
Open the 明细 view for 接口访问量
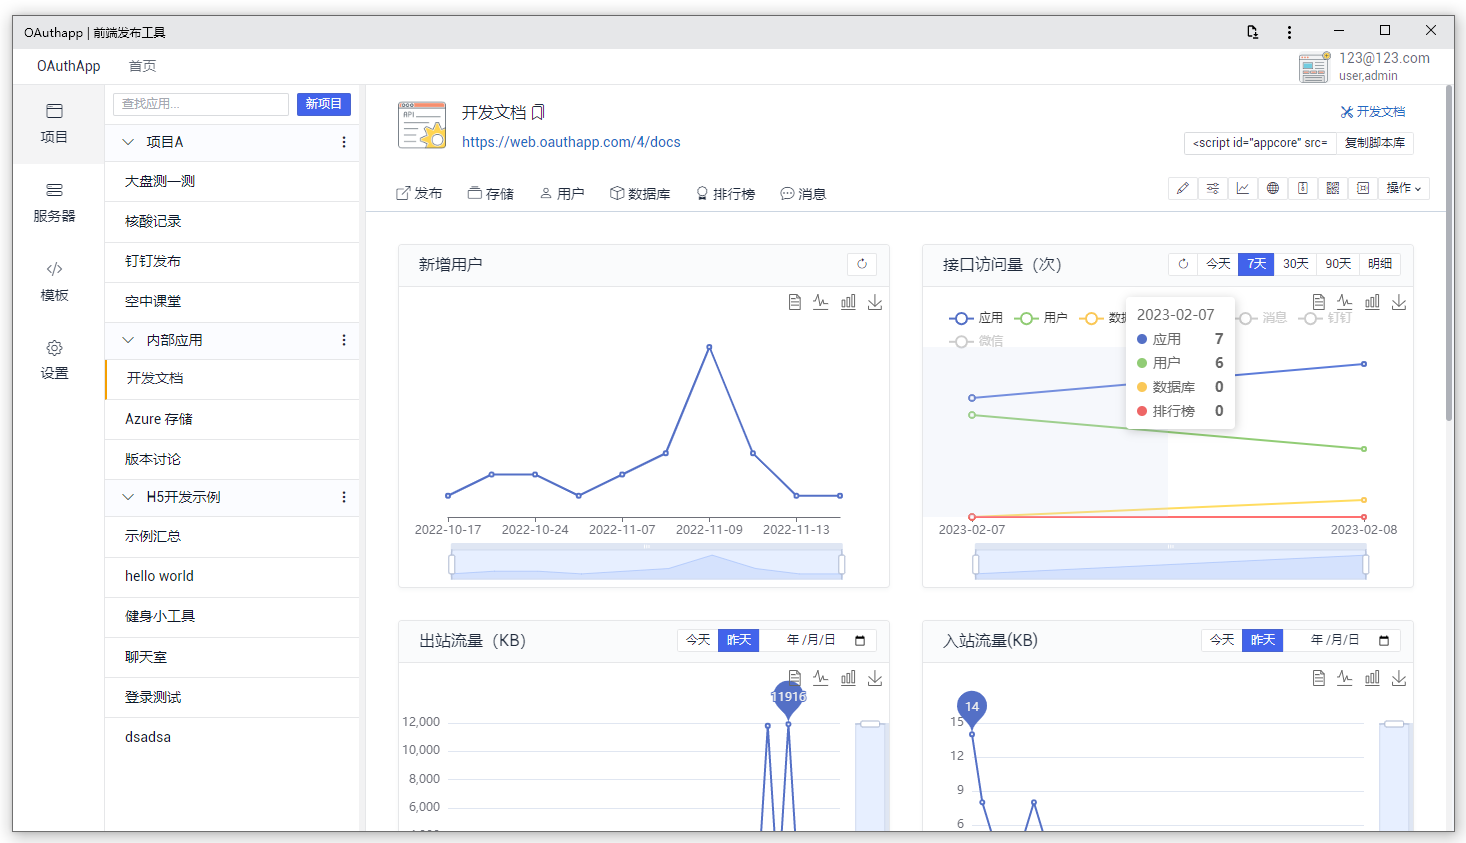click(x=1380, y=264)
